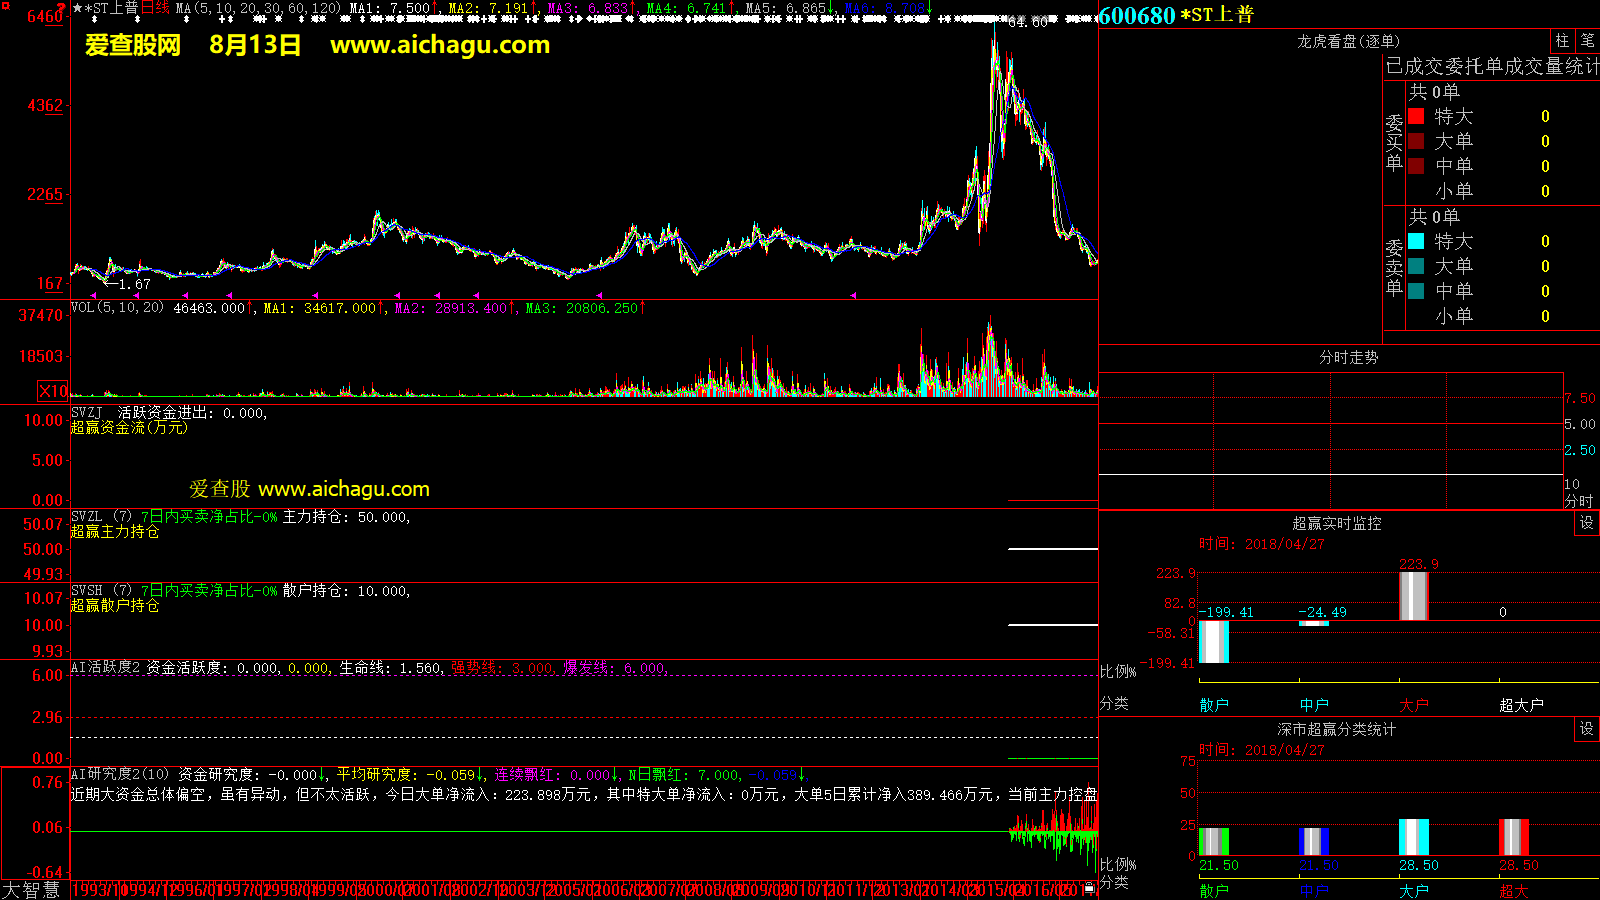This screenshot has width=1600, height=900.
Task: Click the cyan 特大 sell order swatch
Action: pyautogui.click(x=1416, y=241)
